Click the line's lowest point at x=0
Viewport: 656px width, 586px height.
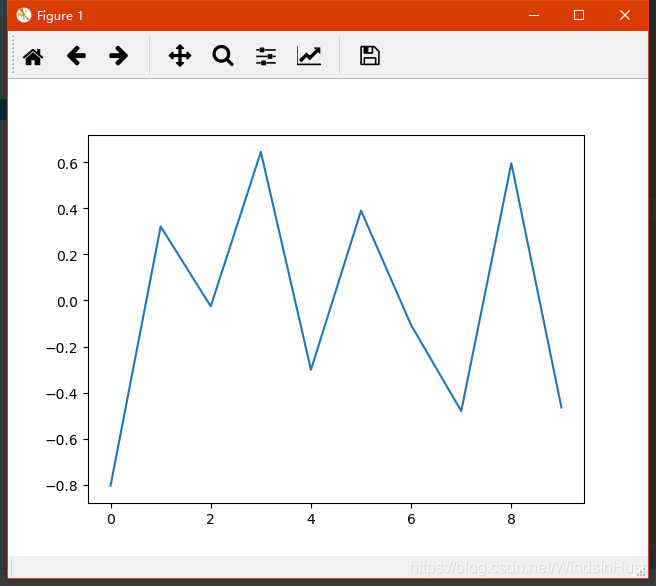coord(110,485)
